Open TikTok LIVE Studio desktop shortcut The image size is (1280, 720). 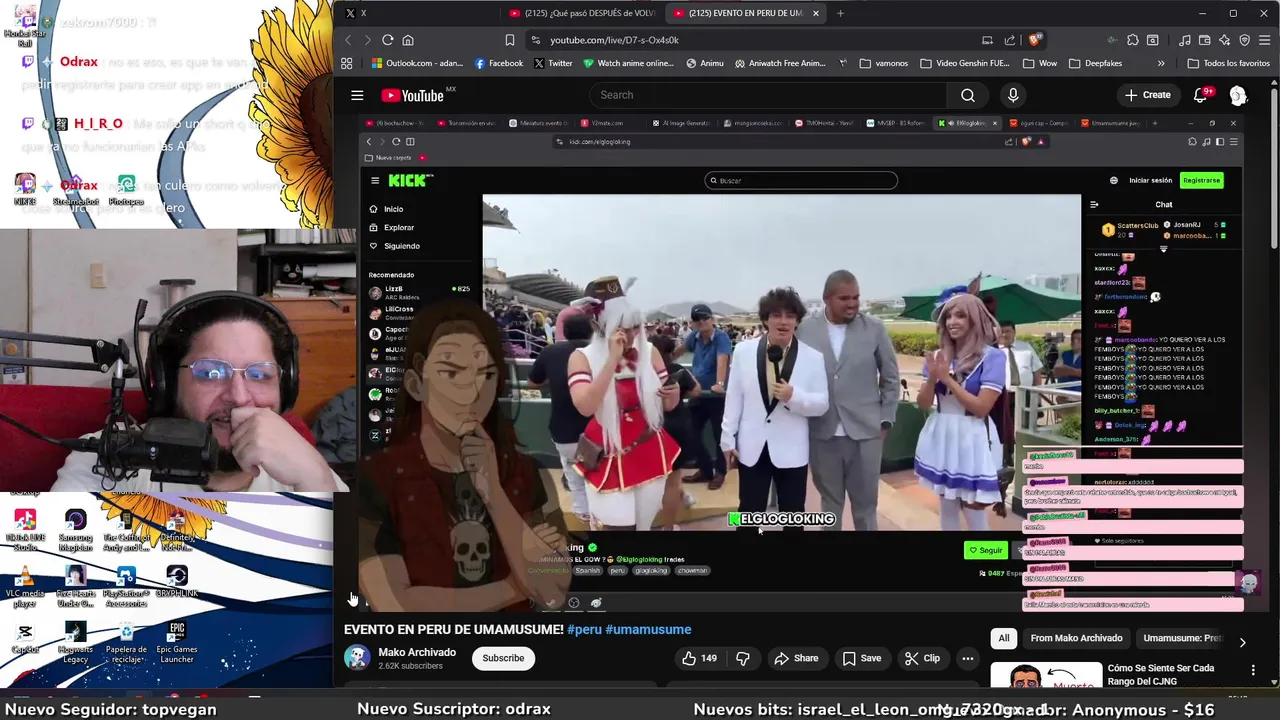point(25,530)
